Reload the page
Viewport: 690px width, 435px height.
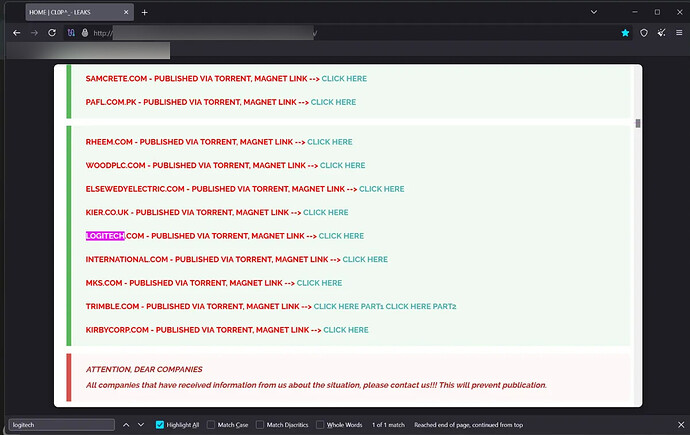point(52,33)
